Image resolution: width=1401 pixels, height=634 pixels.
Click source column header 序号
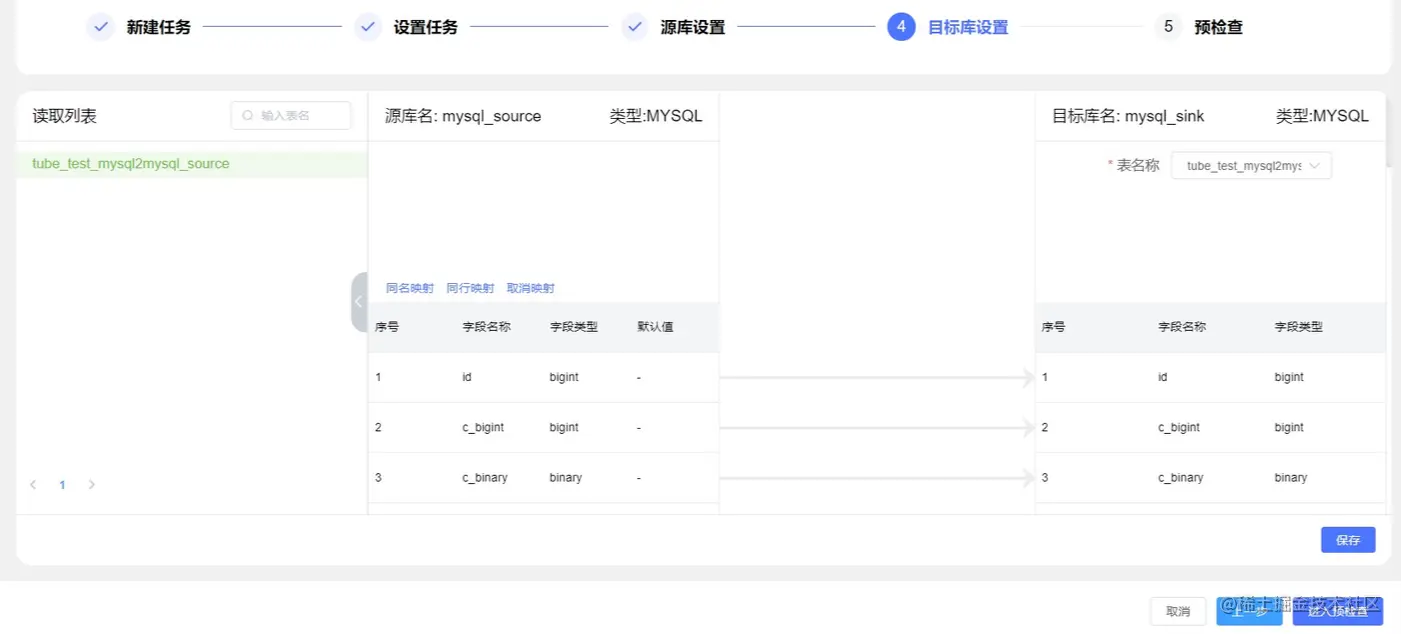pyautogui.click(x=387, y=327)
